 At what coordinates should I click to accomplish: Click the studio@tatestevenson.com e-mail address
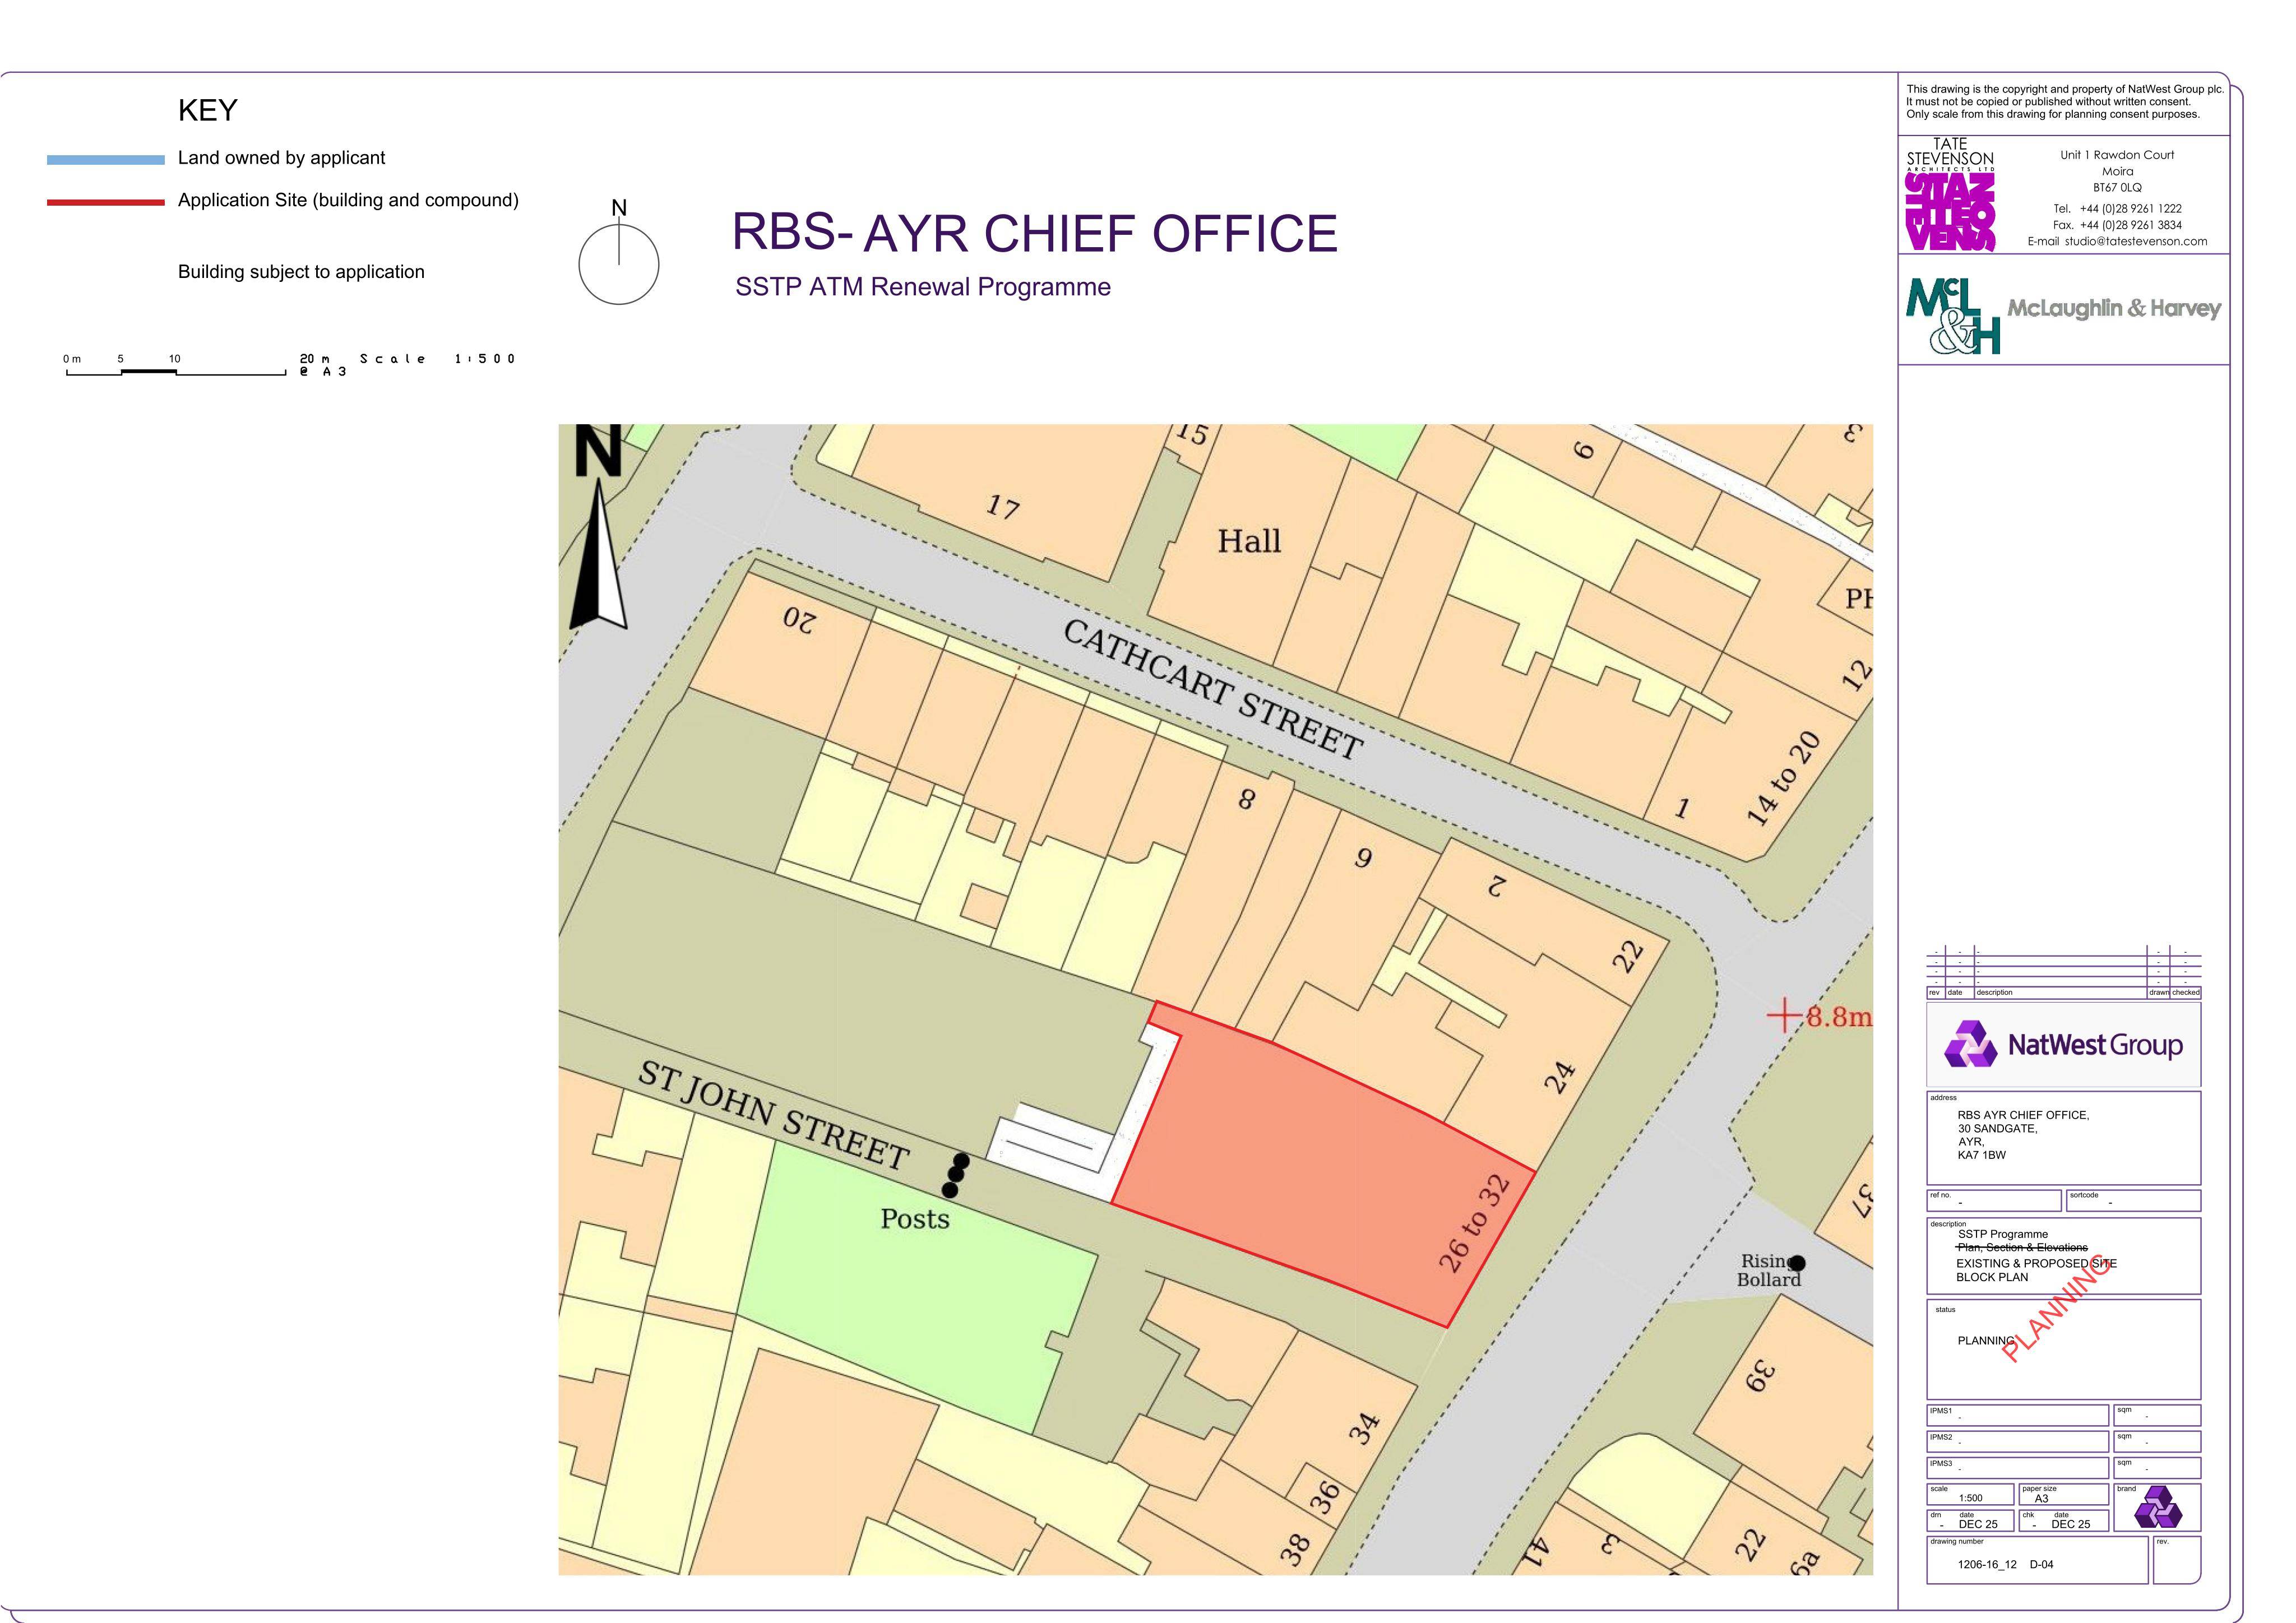click(2136, 241)
